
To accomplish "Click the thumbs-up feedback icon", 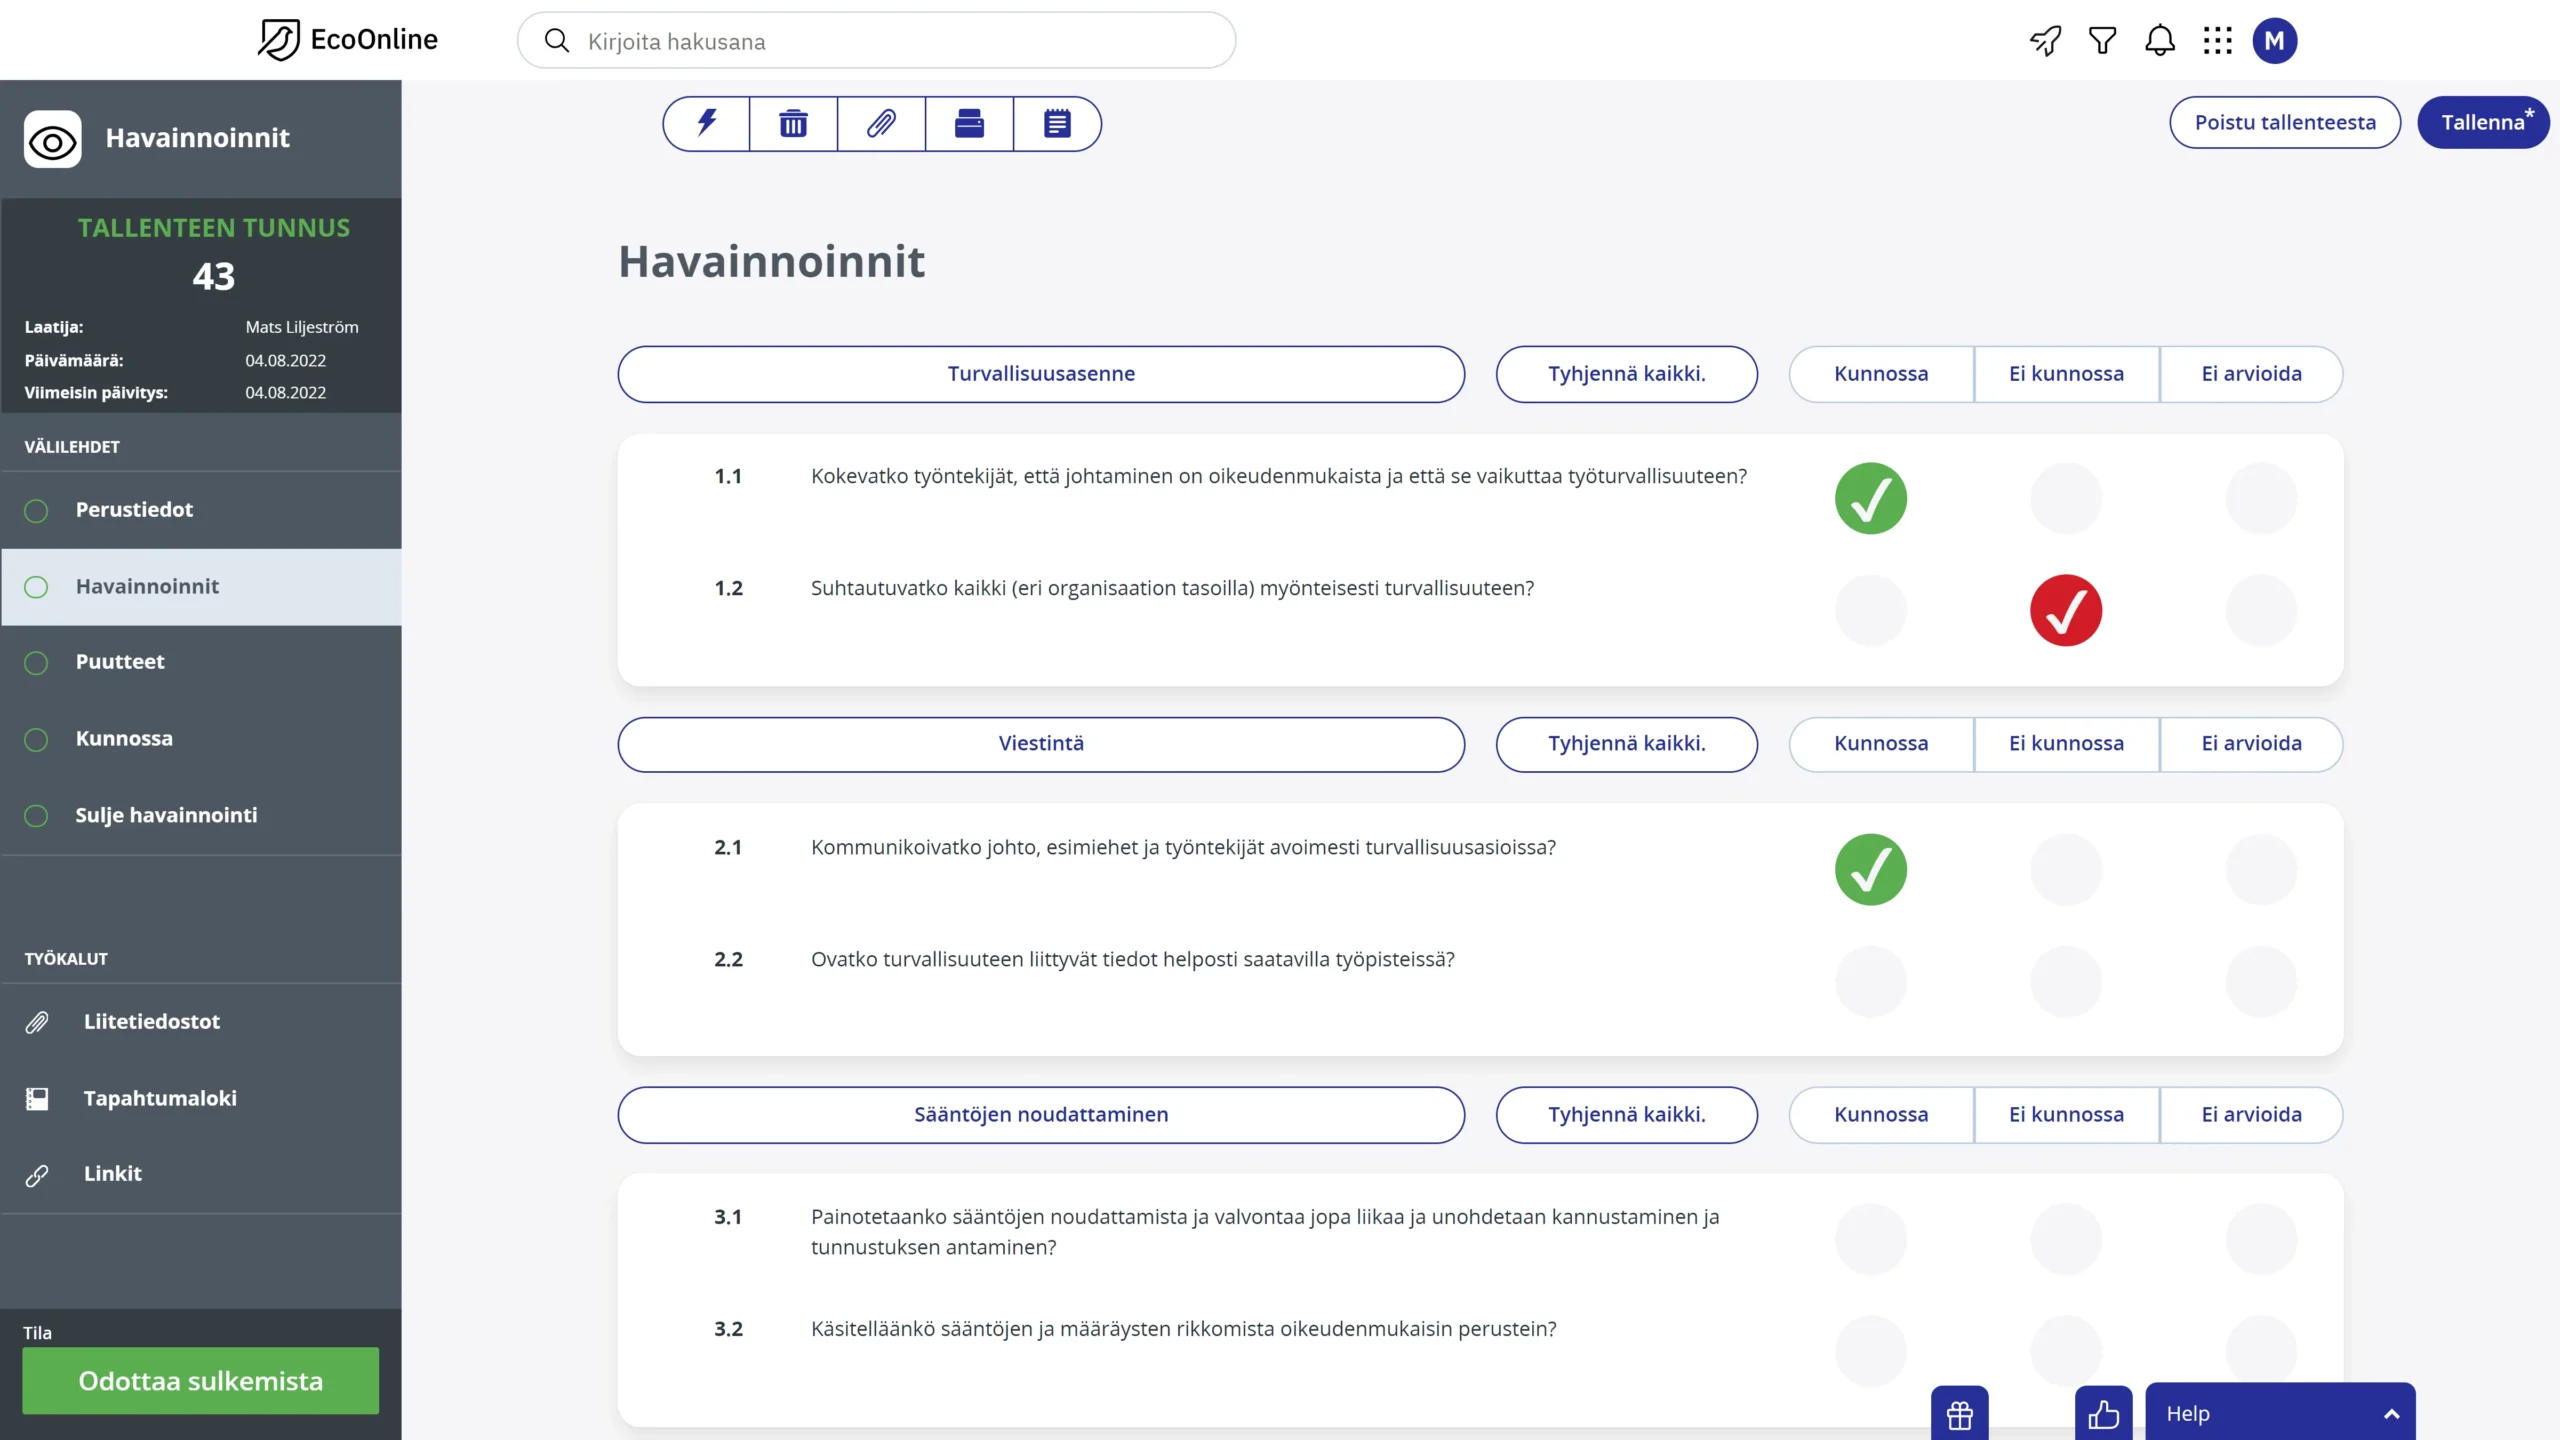I will pos(2103,1414).
